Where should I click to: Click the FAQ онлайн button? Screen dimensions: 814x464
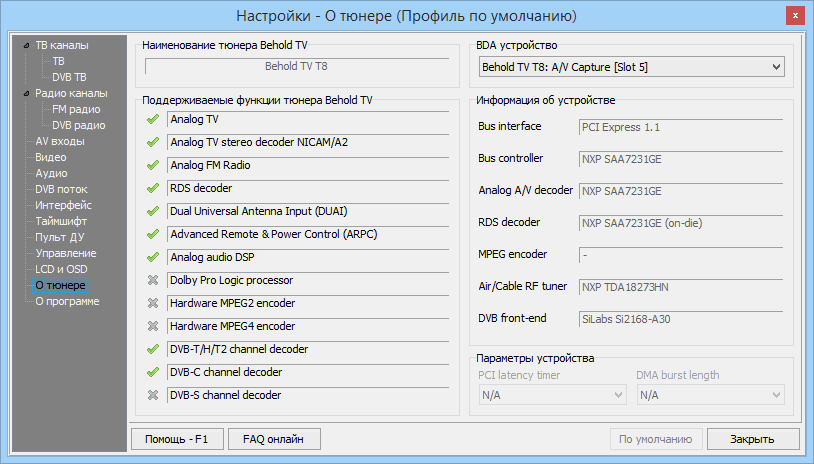(274, 439)
